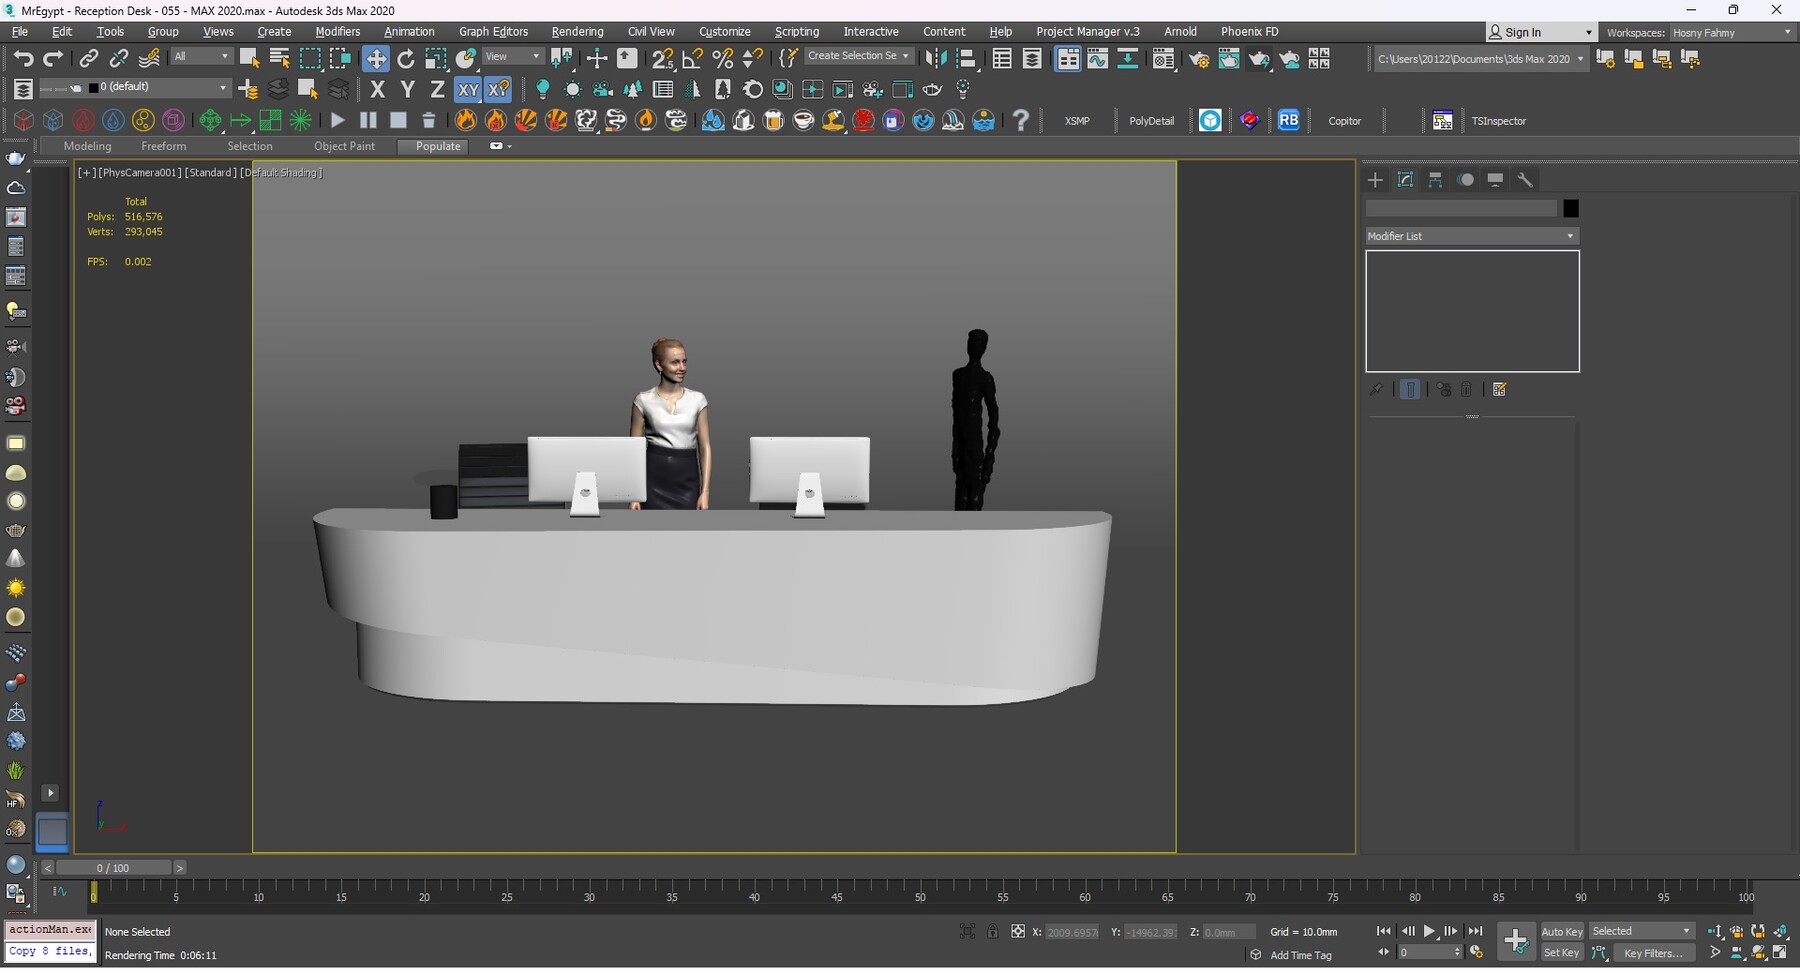Open the Scene Explorer icon
Image resolution: width=1800 pixels, height=975 pixels.
[1002, 59]
